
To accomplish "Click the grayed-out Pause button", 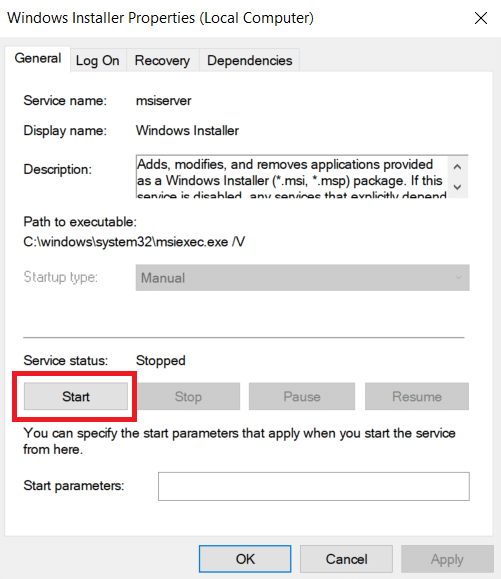I will coord(302,397).
